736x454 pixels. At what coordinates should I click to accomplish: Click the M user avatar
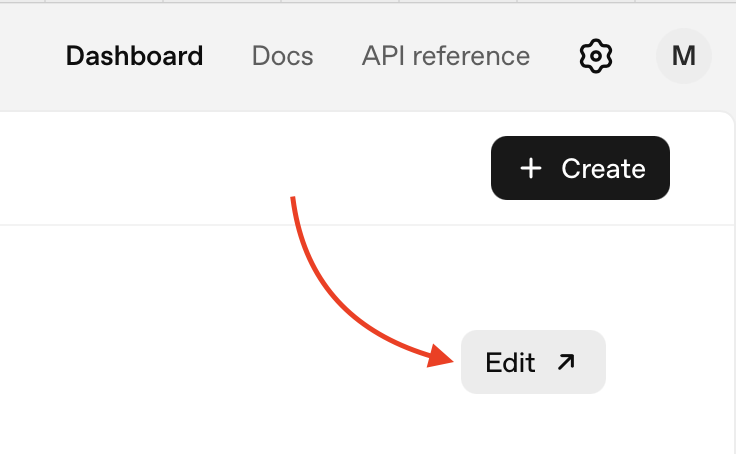coord(683,56)
